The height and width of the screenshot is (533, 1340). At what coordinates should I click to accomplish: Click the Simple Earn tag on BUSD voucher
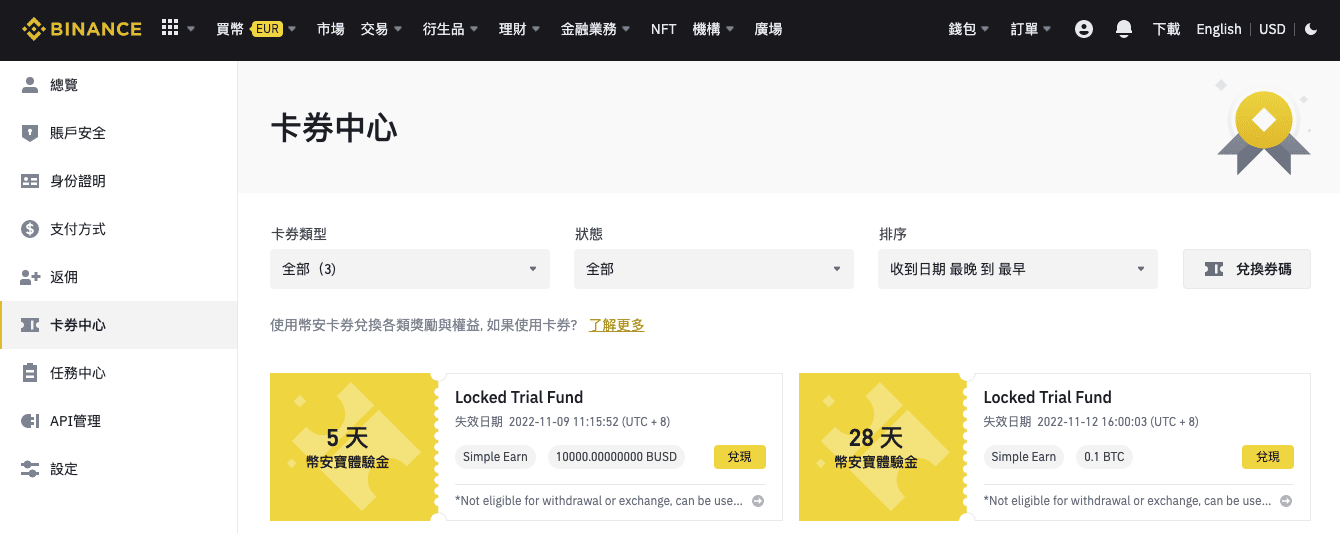click(x=495, y=457)
